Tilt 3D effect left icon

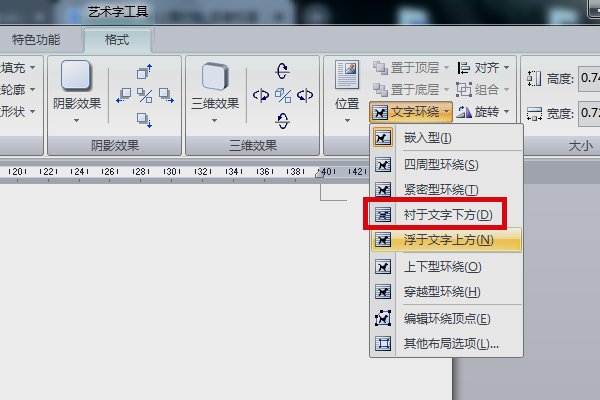261,95
